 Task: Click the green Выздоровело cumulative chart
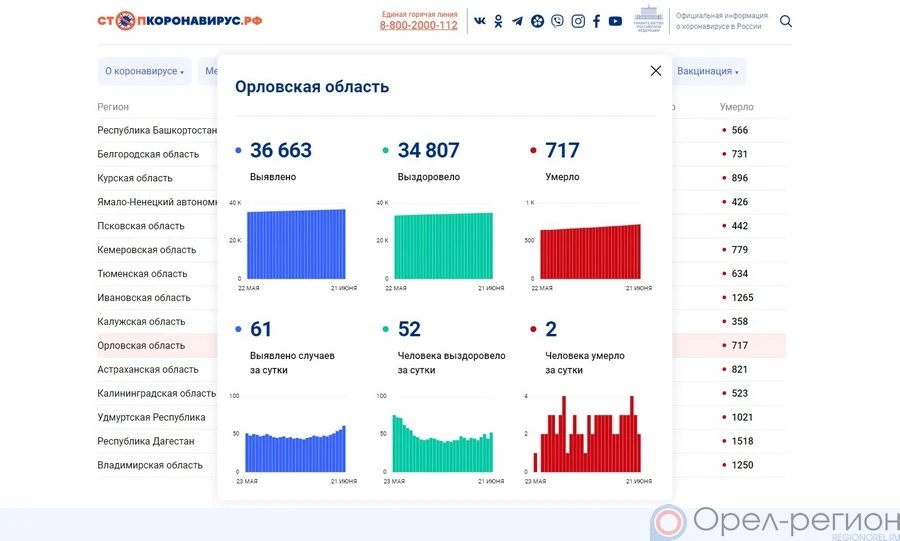pyautogui.click(x=443, y=245)
